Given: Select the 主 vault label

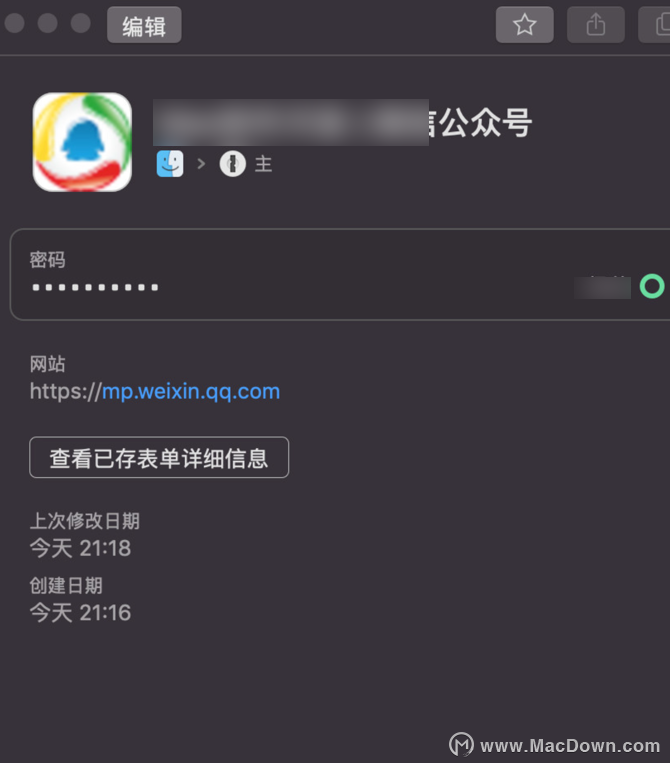Looking at the screenshot, I should coord(263,164).
